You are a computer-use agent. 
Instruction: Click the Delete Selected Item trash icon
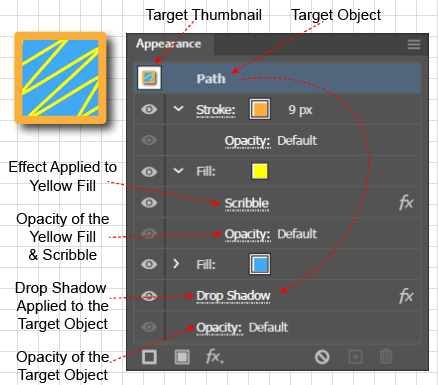click(386, 357)
